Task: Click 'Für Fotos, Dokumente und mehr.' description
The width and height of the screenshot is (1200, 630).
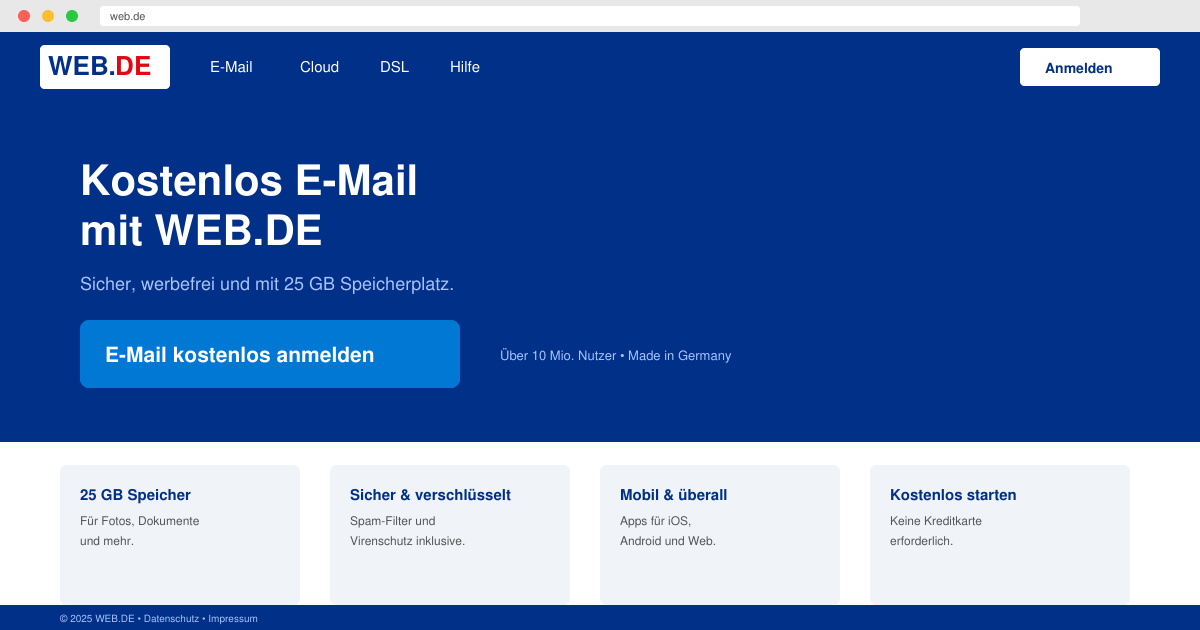Action: (x=140, y=531)
